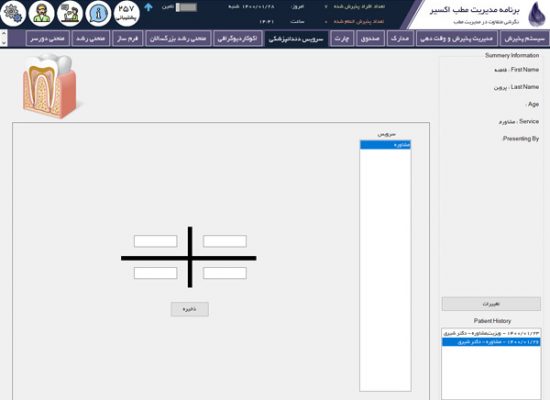Image resolution: width=550 pixels, height=400 pixels.
Task: Open the صندوق tab
Action: (x=370, y=38)
